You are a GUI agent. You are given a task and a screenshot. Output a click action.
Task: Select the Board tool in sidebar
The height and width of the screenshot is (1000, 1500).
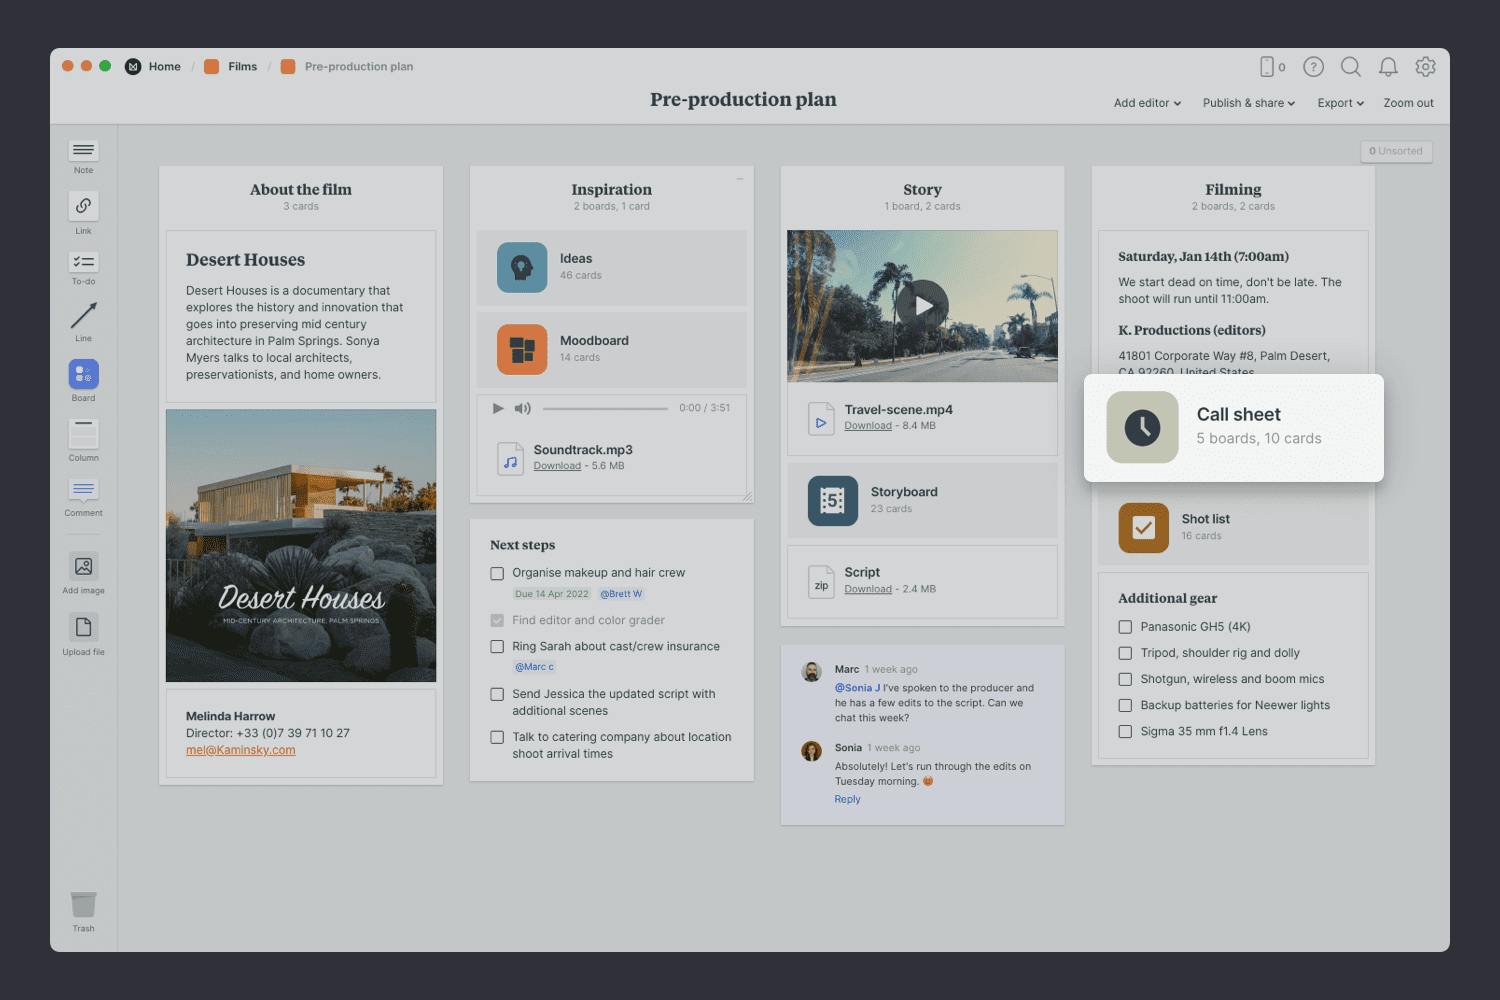tap(83, 375)
